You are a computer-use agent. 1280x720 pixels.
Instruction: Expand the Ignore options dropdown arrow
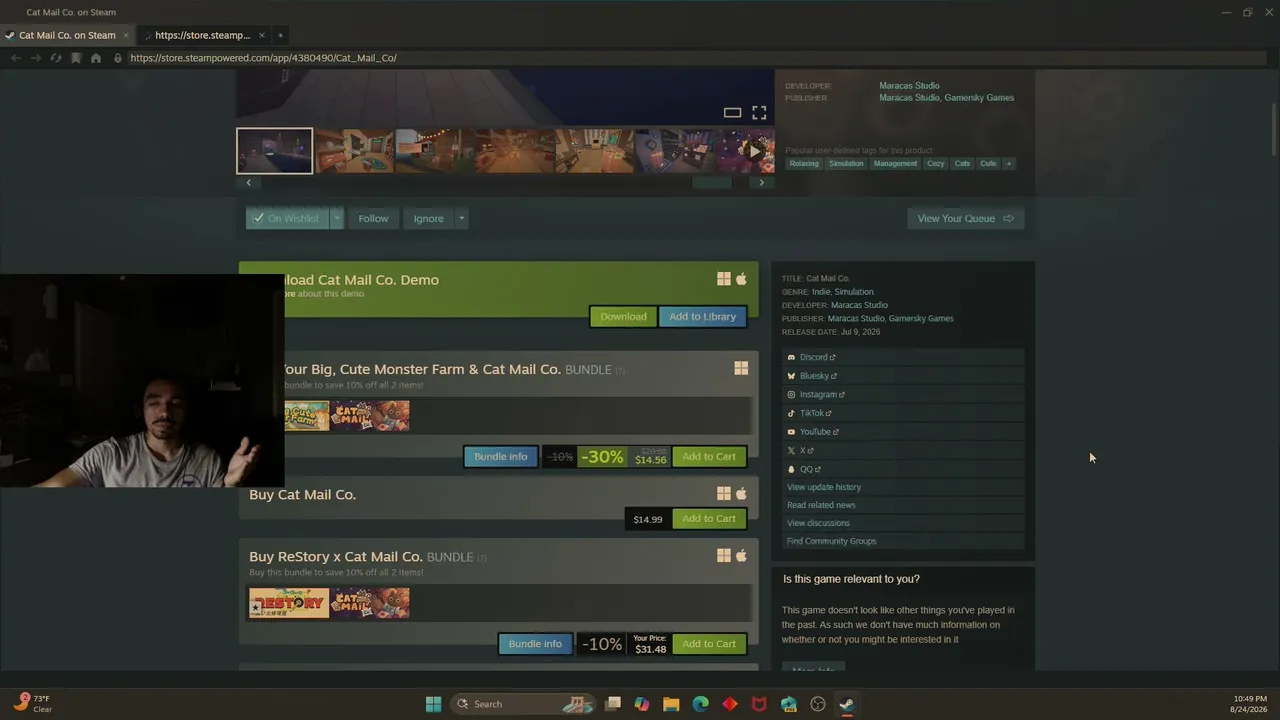461,218
